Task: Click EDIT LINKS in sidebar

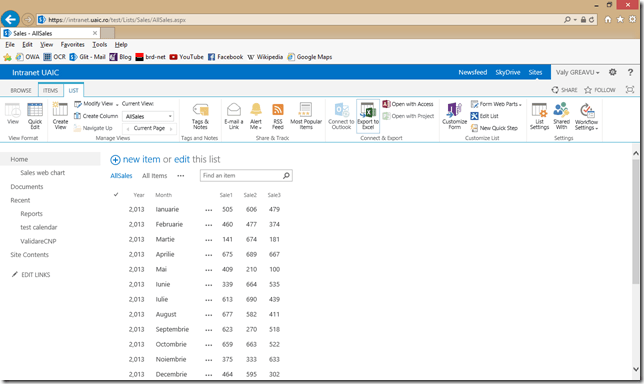Action: (x=31, y=275)
